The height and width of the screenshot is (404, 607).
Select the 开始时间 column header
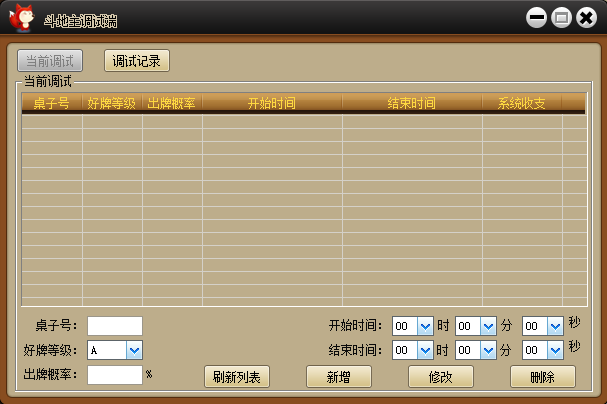click(x=272, y=103)
